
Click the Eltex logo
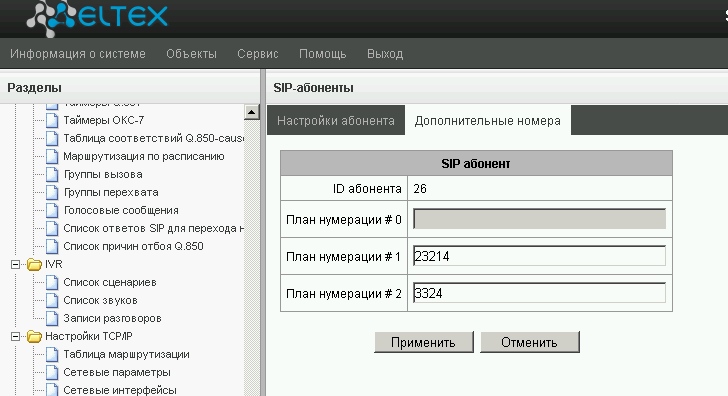97,18
